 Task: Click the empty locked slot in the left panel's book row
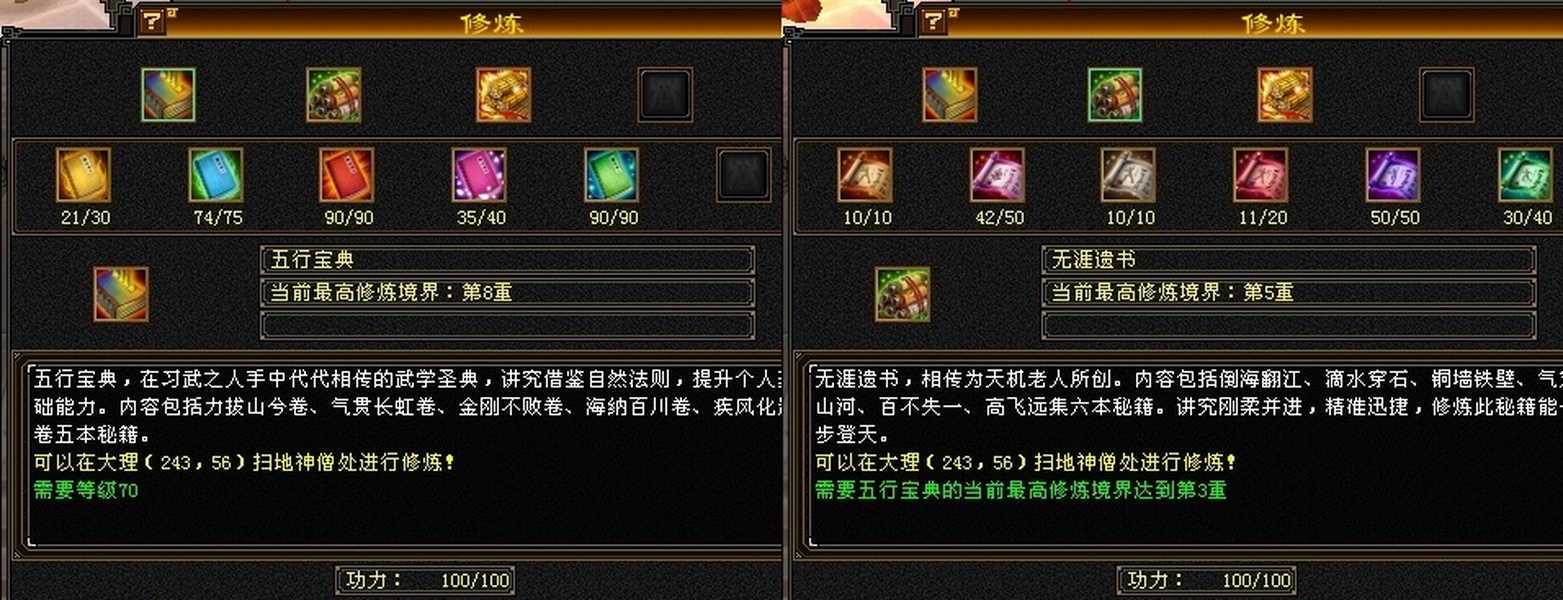click(744, 175)
